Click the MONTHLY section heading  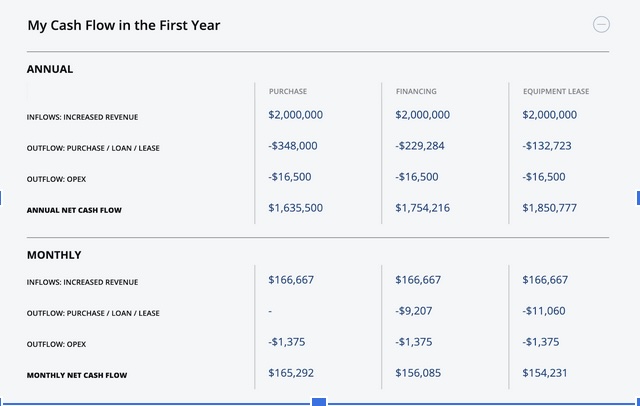tap(54, 256)
